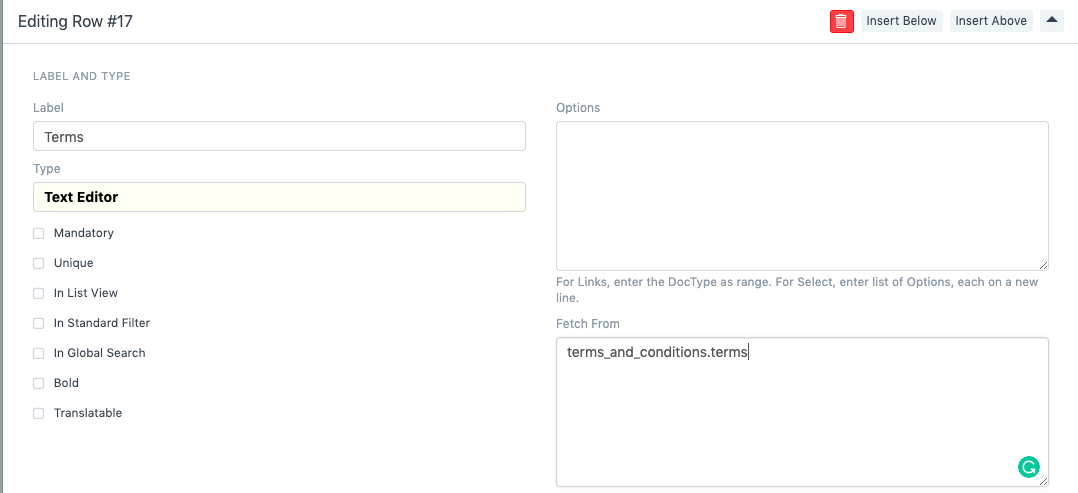Mark the field as Translatable

(x=39, y=413)
